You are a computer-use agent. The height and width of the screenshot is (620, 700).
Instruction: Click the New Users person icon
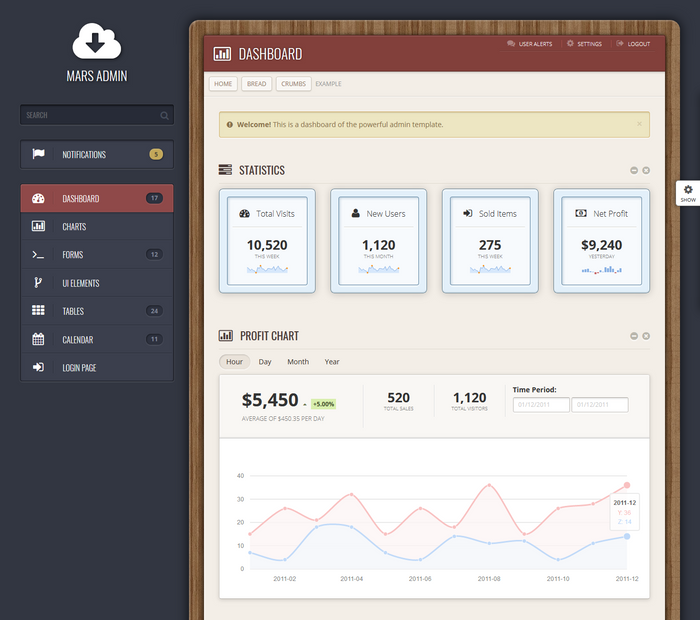355,213
